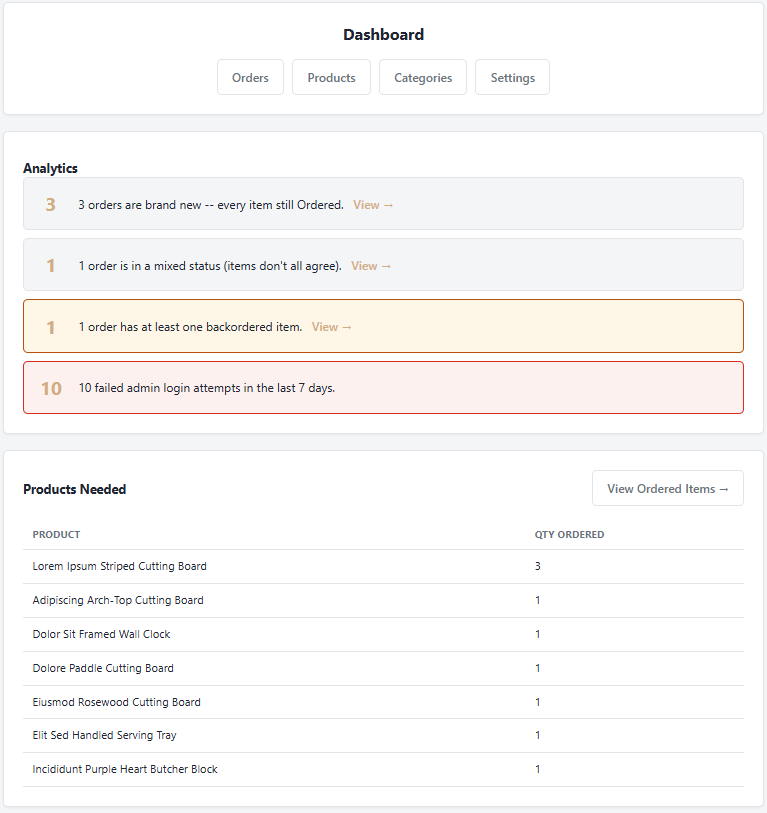View the mixed status order
Image resolution: width=767 pixels, height=813 pixels.
coord(371,266)
